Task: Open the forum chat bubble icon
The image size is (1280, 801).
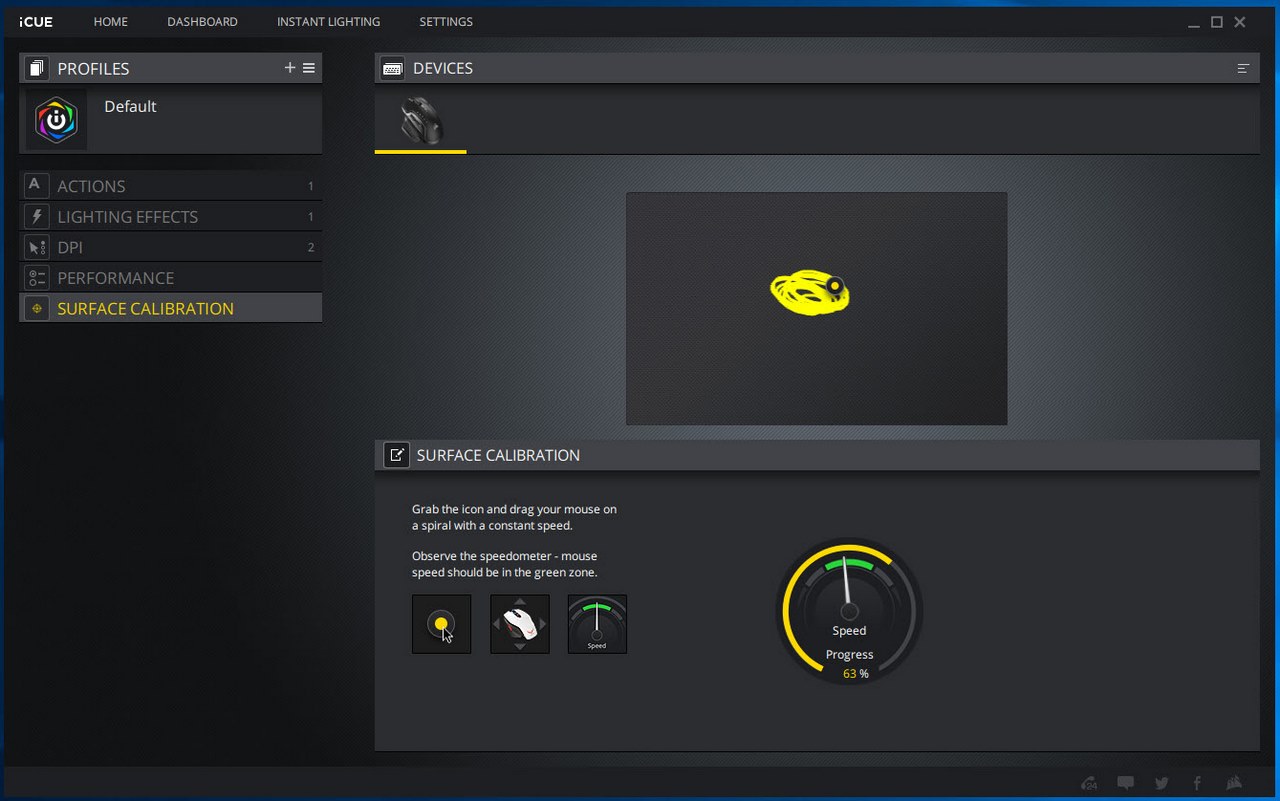Action: (x=1125, y=783)
